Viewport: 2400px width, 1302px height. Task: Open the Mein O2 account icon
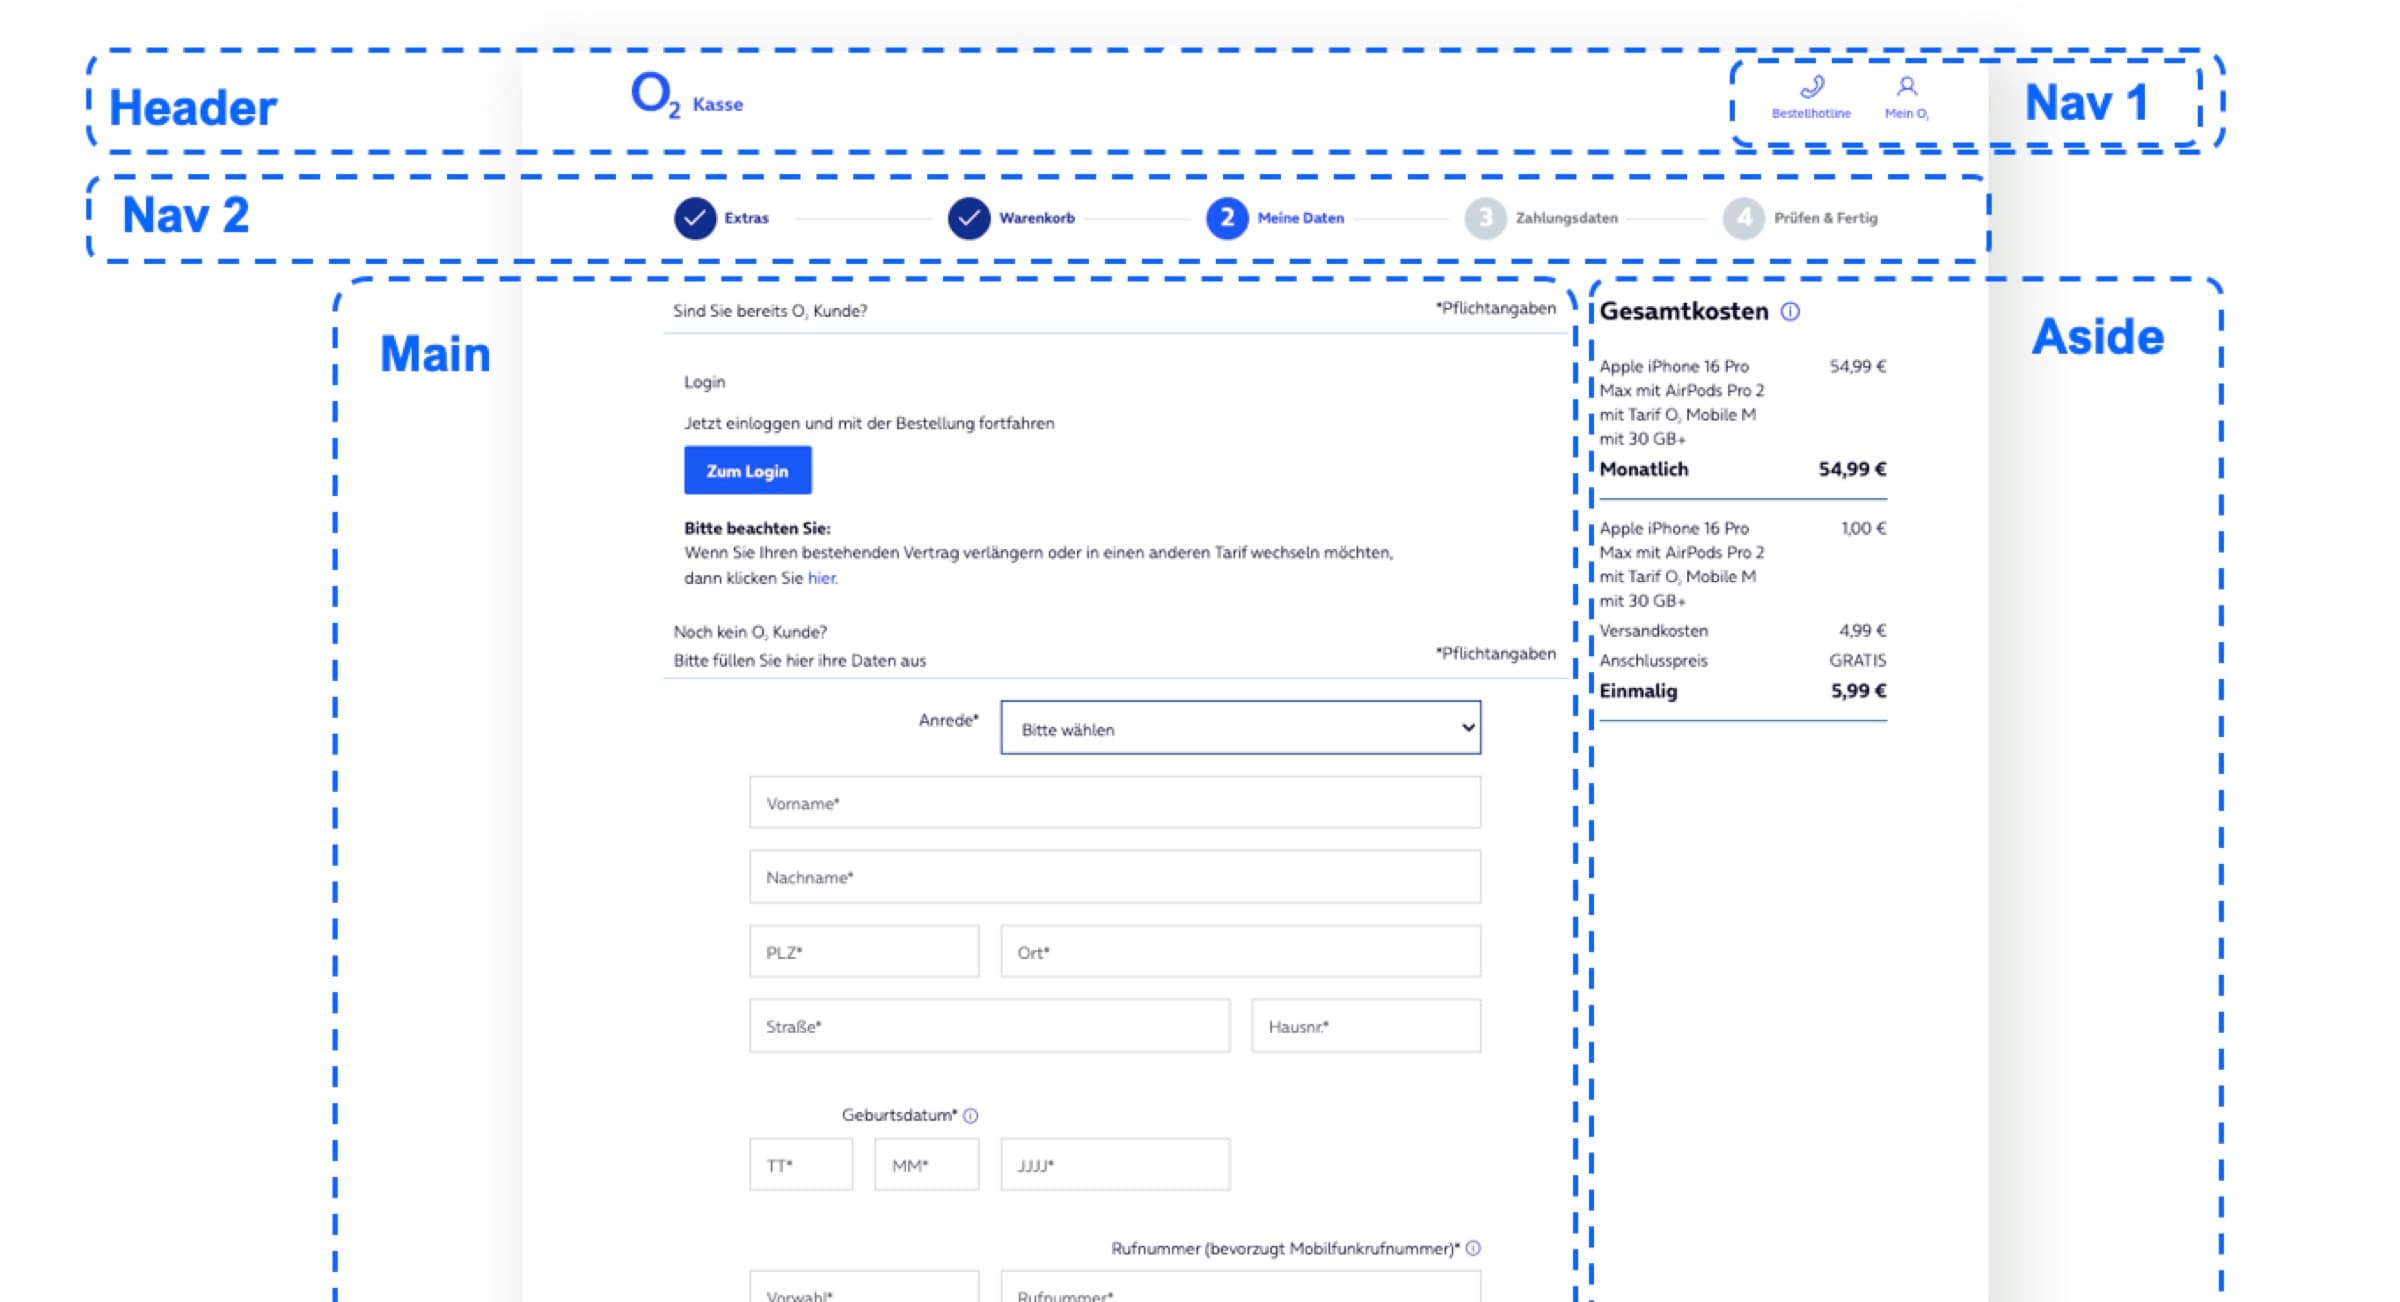click(1907, 87)
